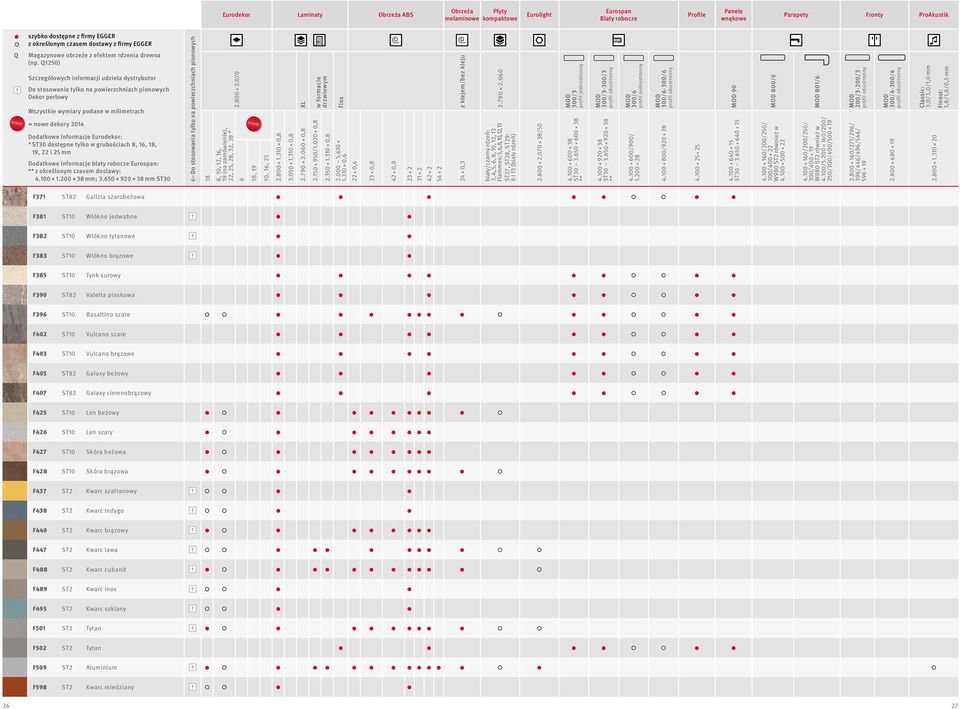The image size is (960, 709).
Task: Click the 'Włókno jedwabne' decor name
Action: 111,217
